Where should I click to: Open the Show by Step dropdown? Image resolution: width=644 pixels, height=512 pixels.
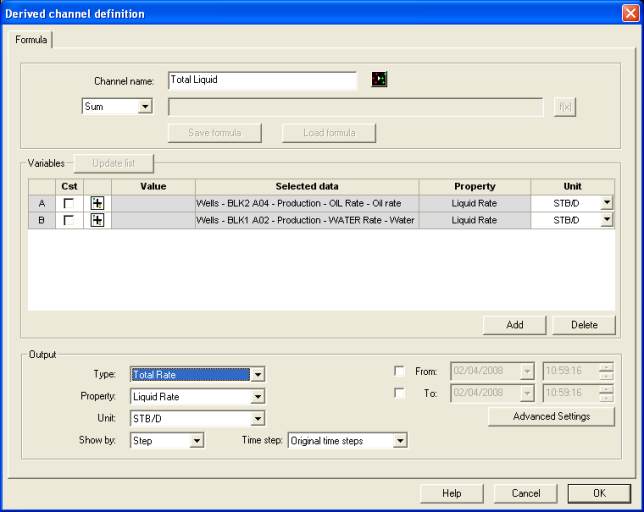(197, 441)
